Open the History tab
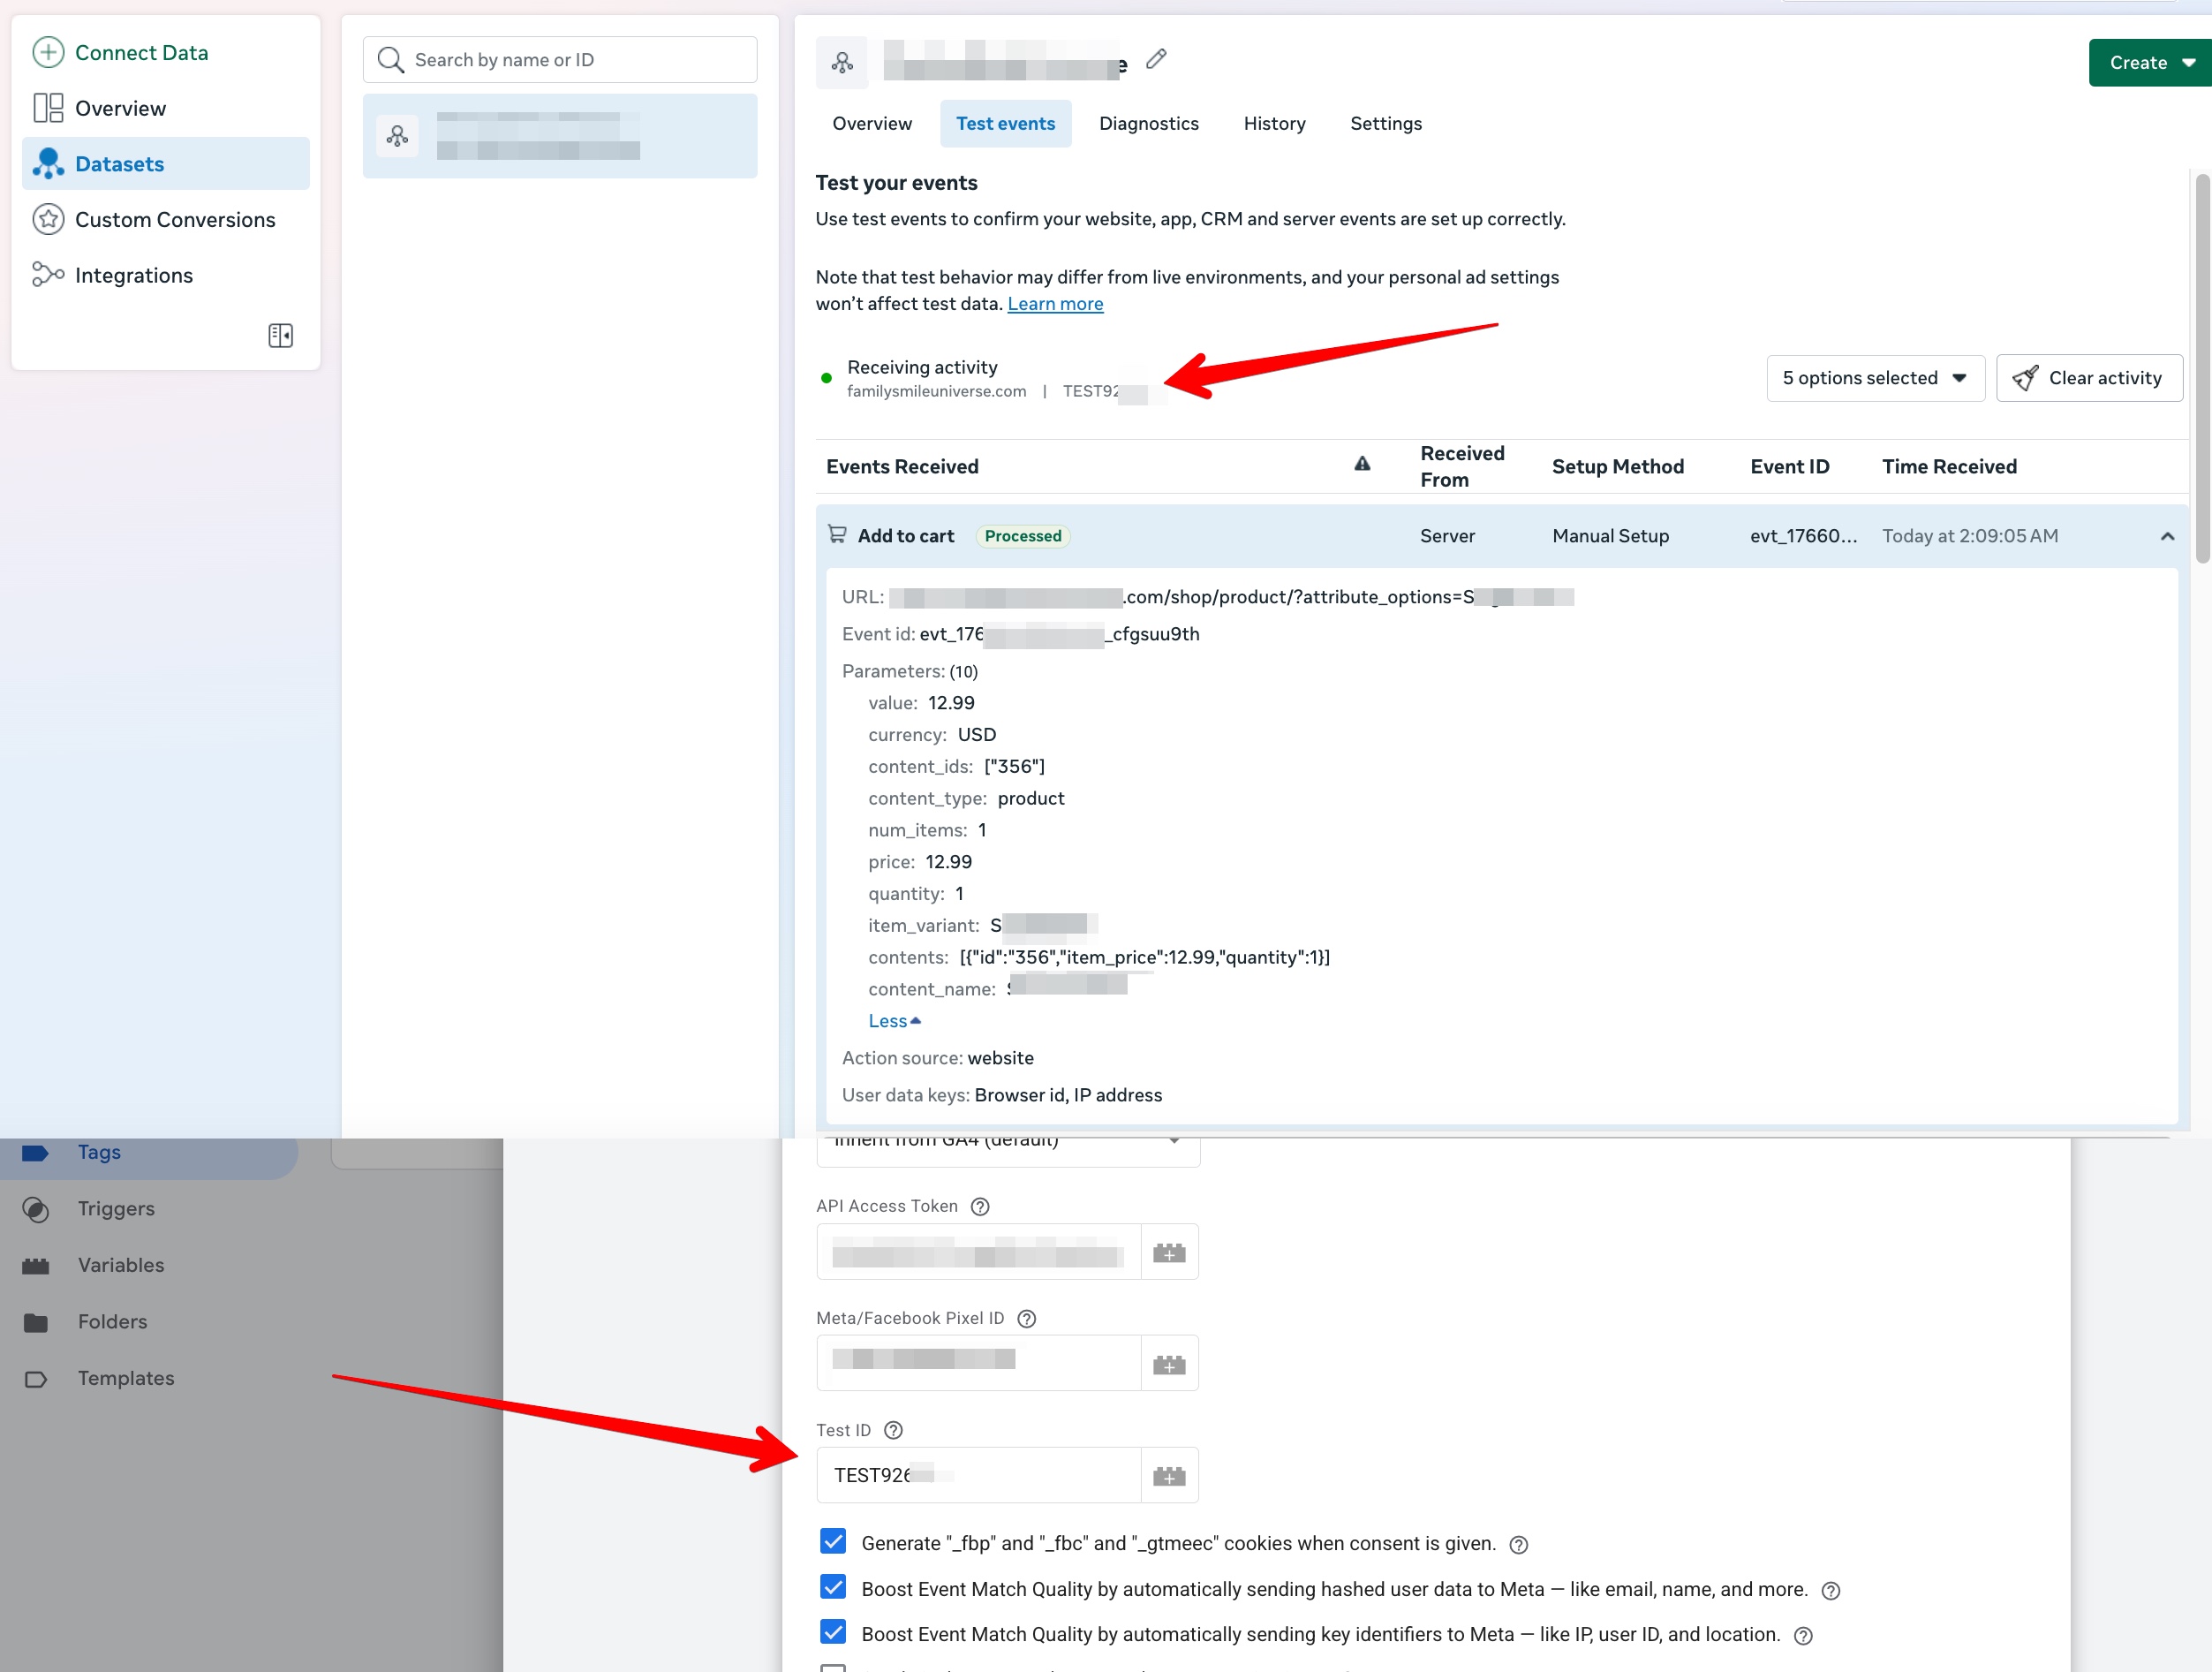 (1274, 123)
